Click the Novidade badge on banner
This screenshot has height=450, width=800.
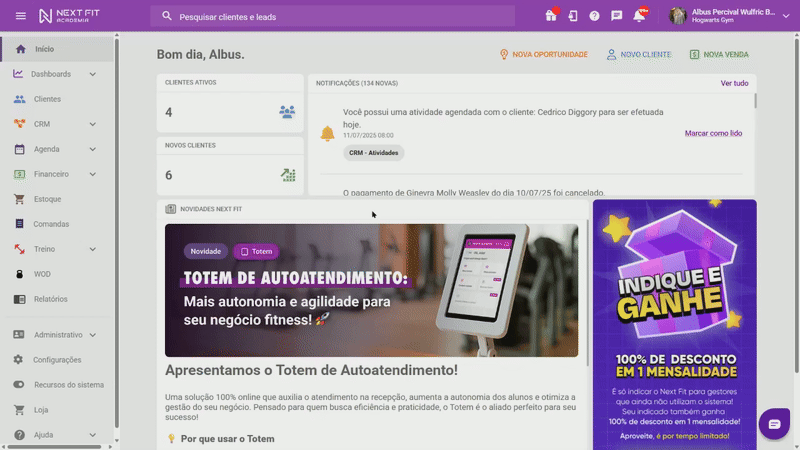tap(206, 252)
